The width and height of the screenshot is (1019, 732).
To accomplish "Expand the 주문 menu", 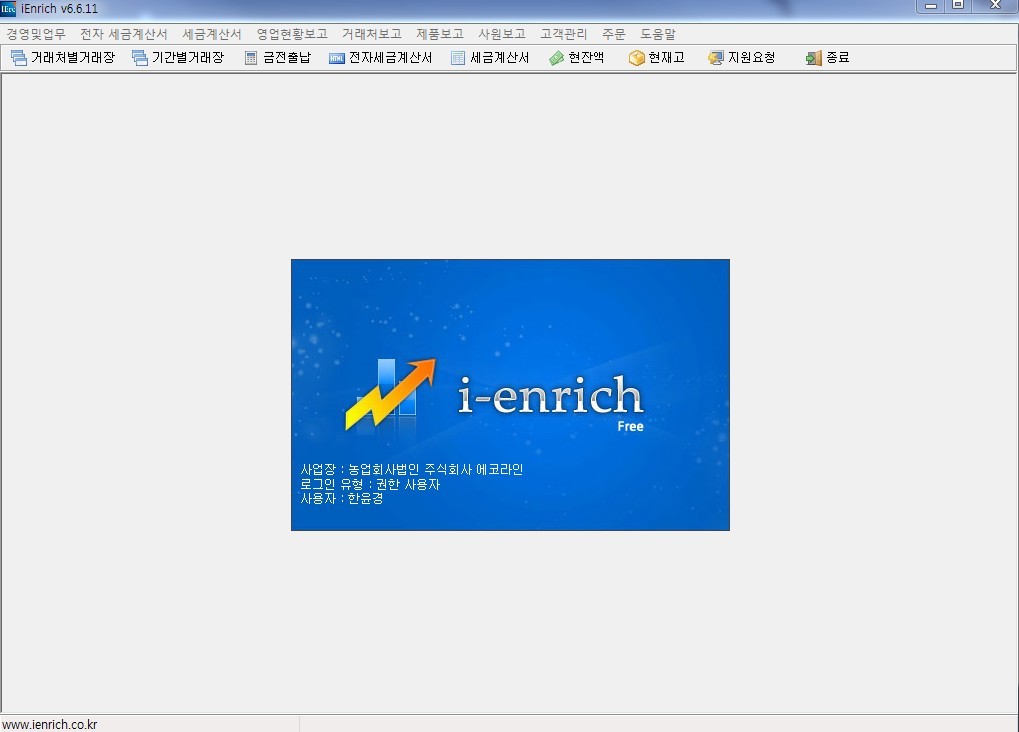I will (x=613, y=34).
